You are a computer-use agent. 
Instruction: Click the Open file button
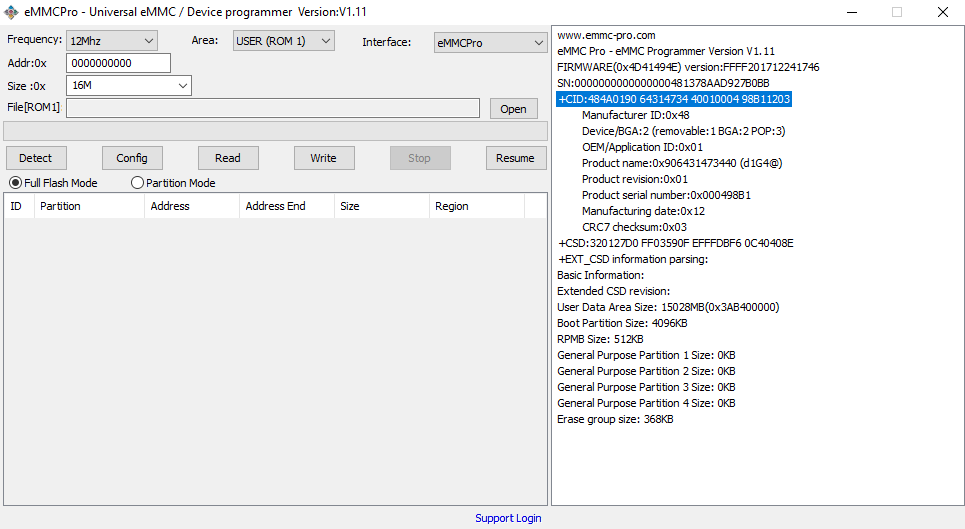pos(513,109)
